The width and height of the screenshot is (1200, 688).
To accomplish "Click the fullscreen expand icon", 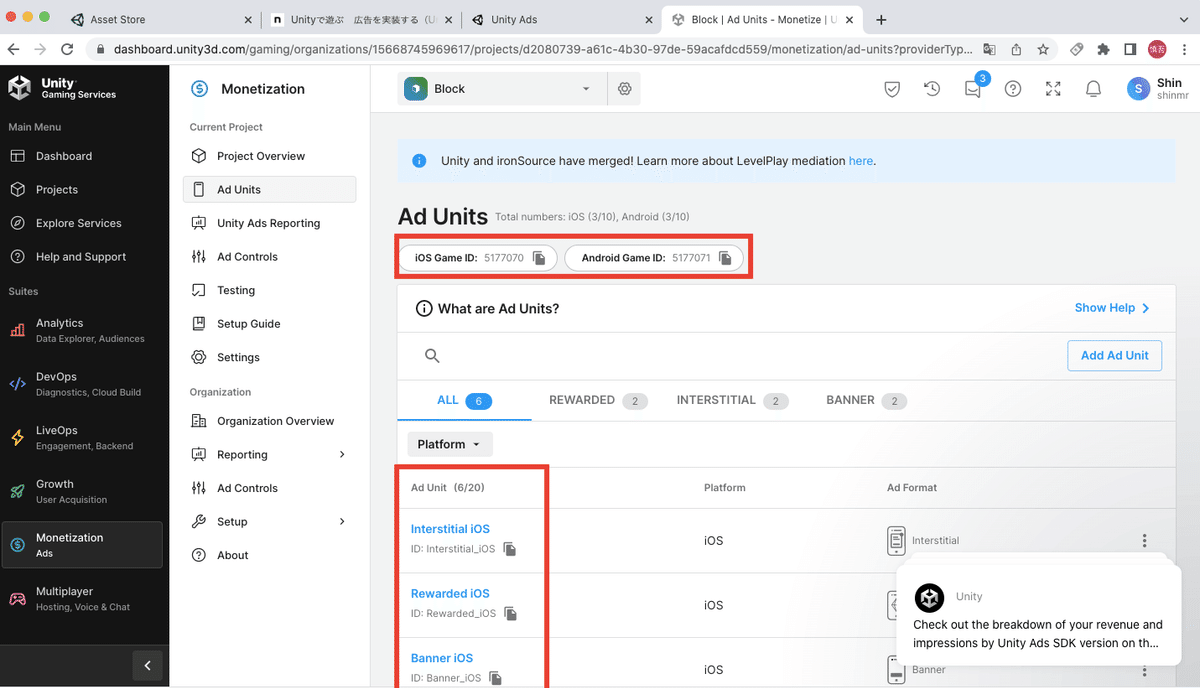I will [1053, 88].
